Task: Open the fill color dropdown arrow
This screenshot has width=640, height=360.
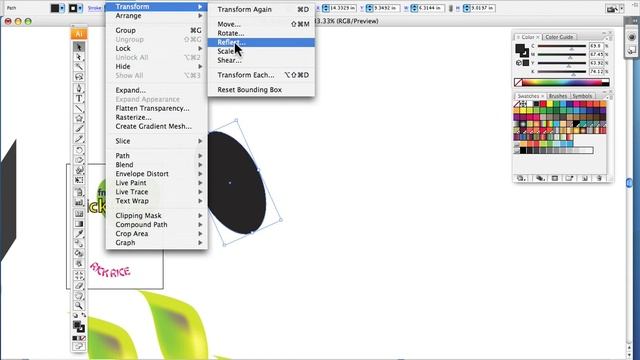Action: 62,8
